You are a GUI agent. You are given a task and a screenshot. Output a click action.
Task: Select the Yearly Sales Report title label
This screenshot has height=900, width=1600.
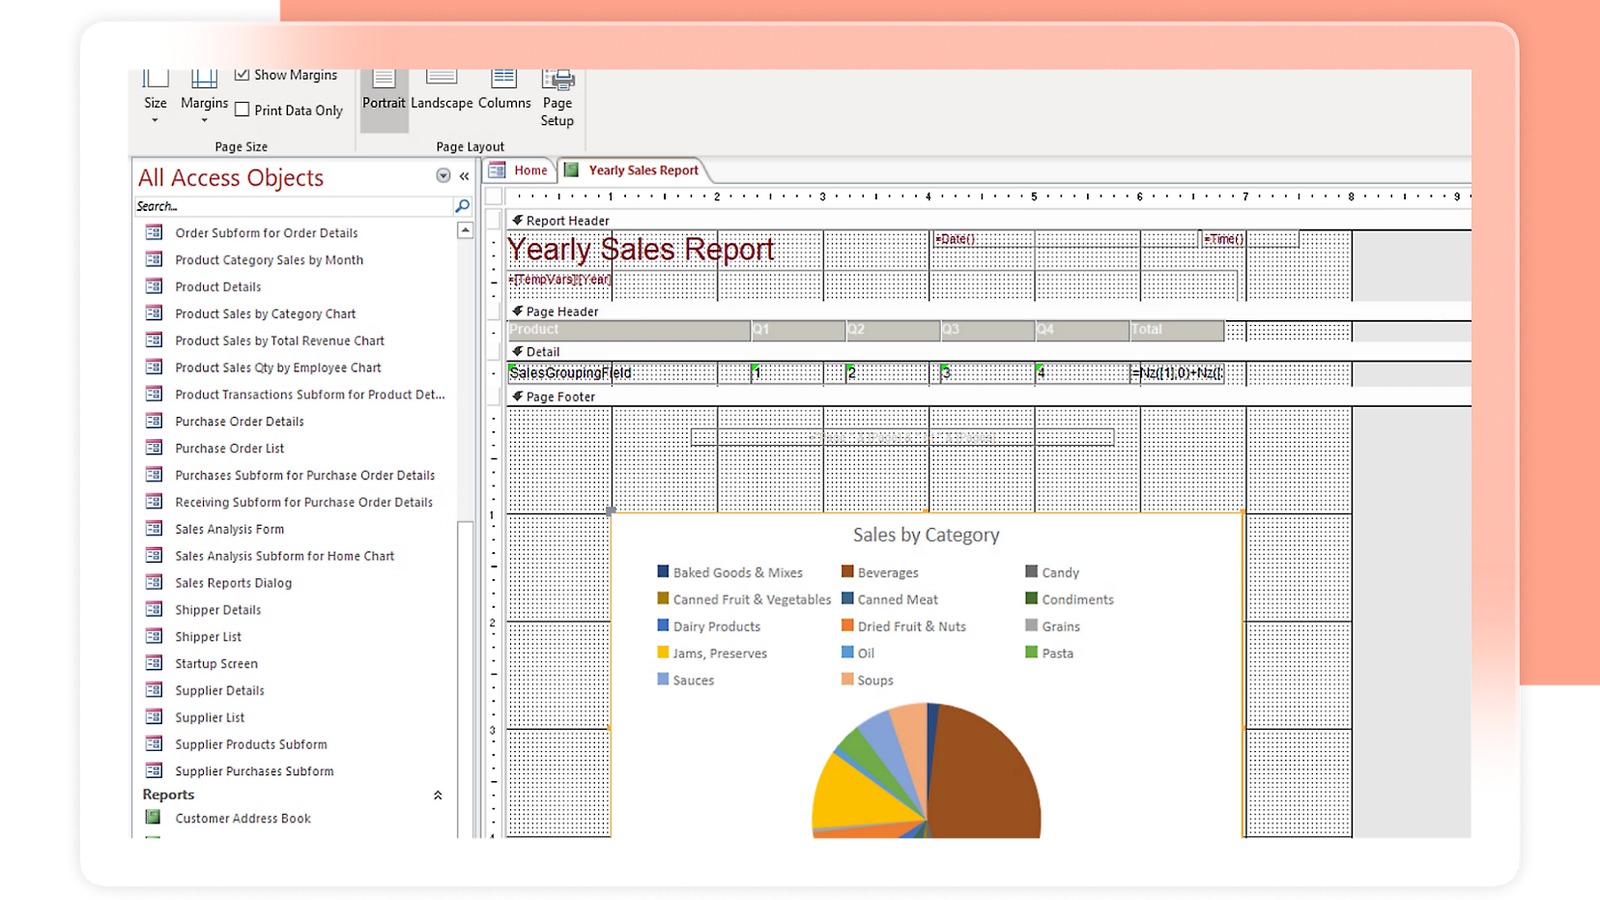tap(640, 249)
